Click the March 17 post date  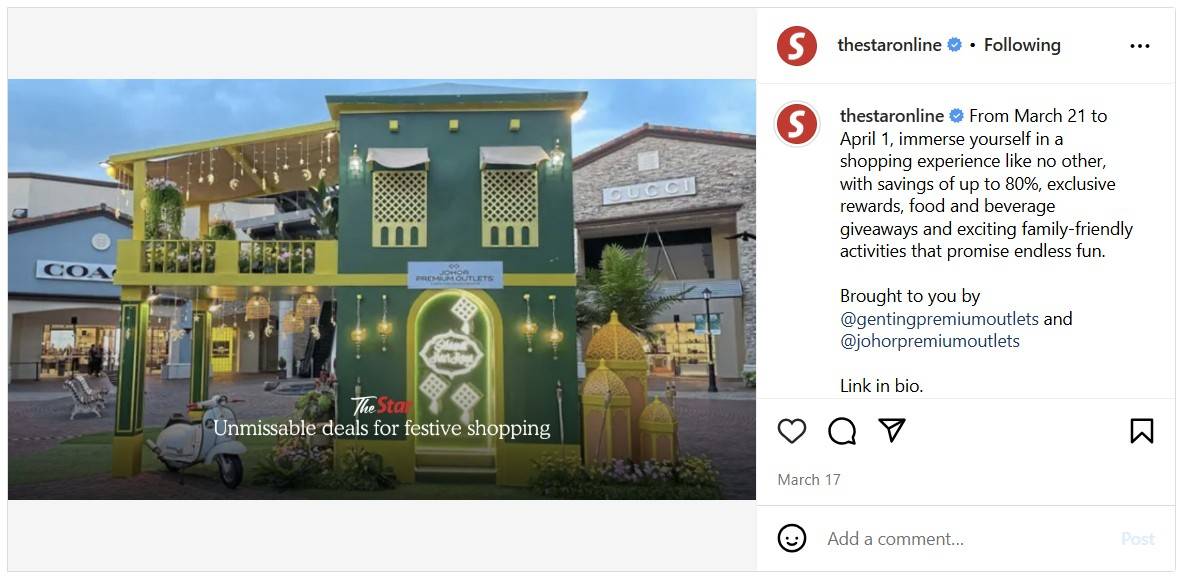point(809,480)
